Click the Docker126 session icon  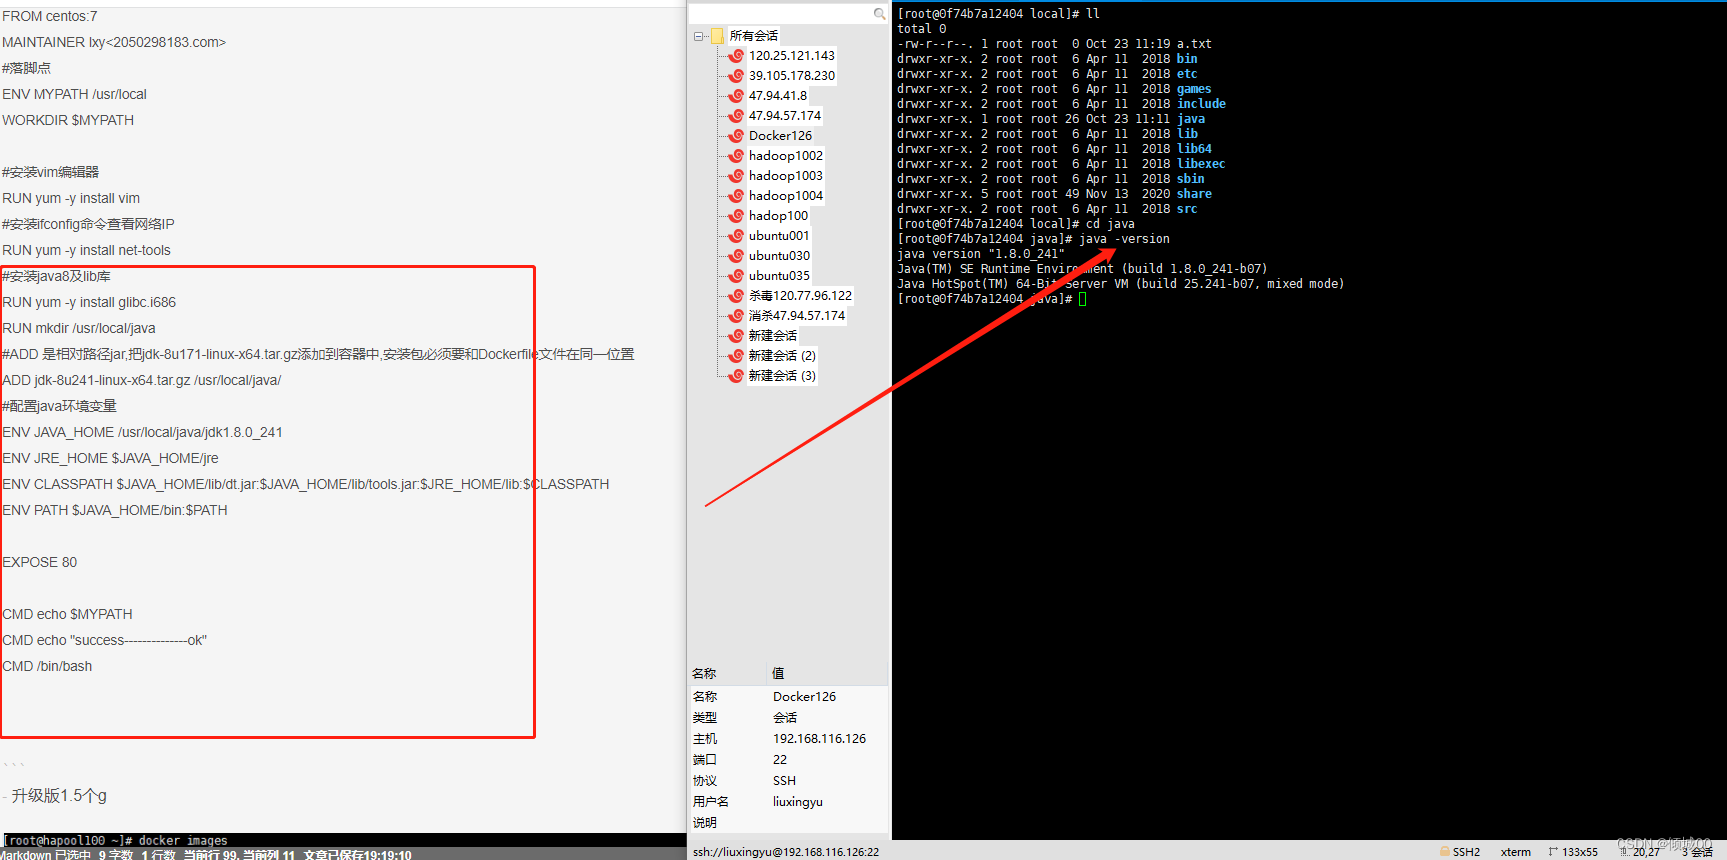736,136
